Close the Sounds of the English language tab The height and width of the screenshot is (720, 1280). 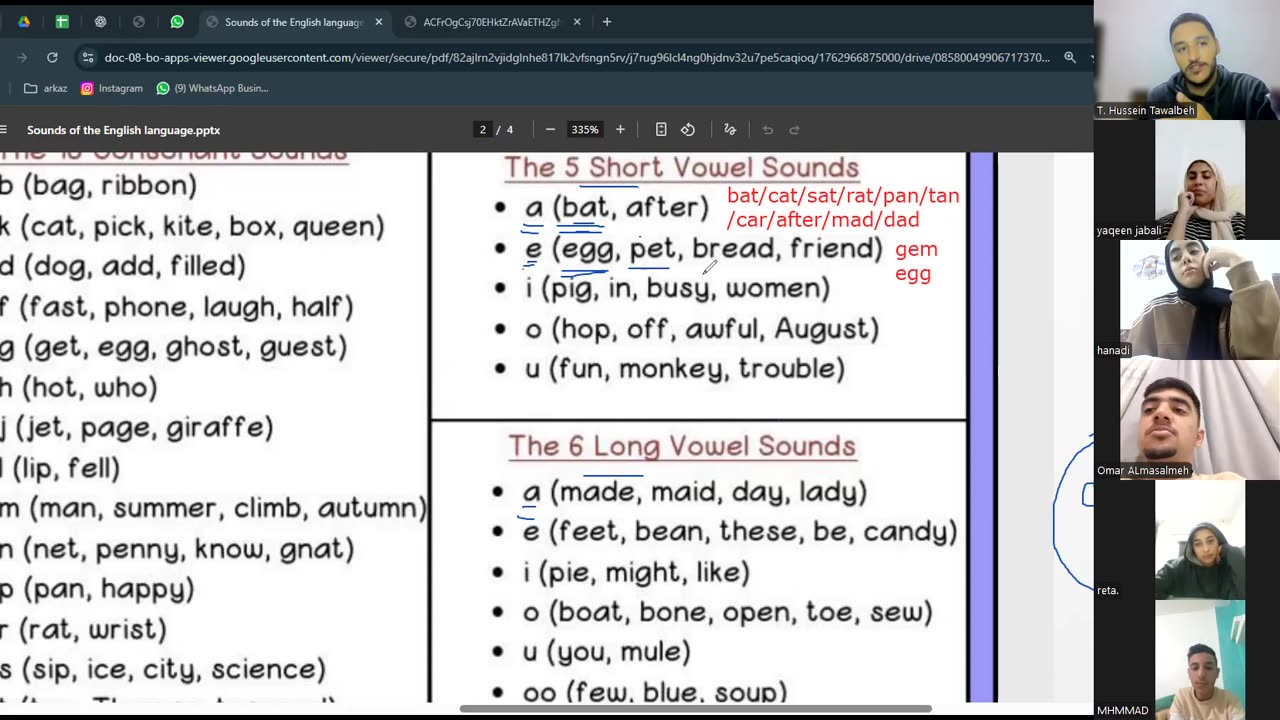click(378, 22)
